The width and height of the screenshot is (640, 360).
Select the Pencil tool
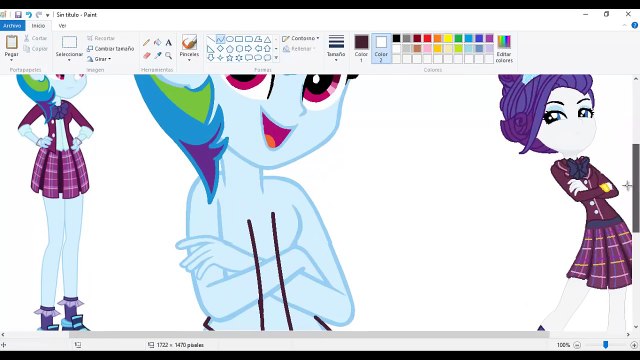pos(147,42)
